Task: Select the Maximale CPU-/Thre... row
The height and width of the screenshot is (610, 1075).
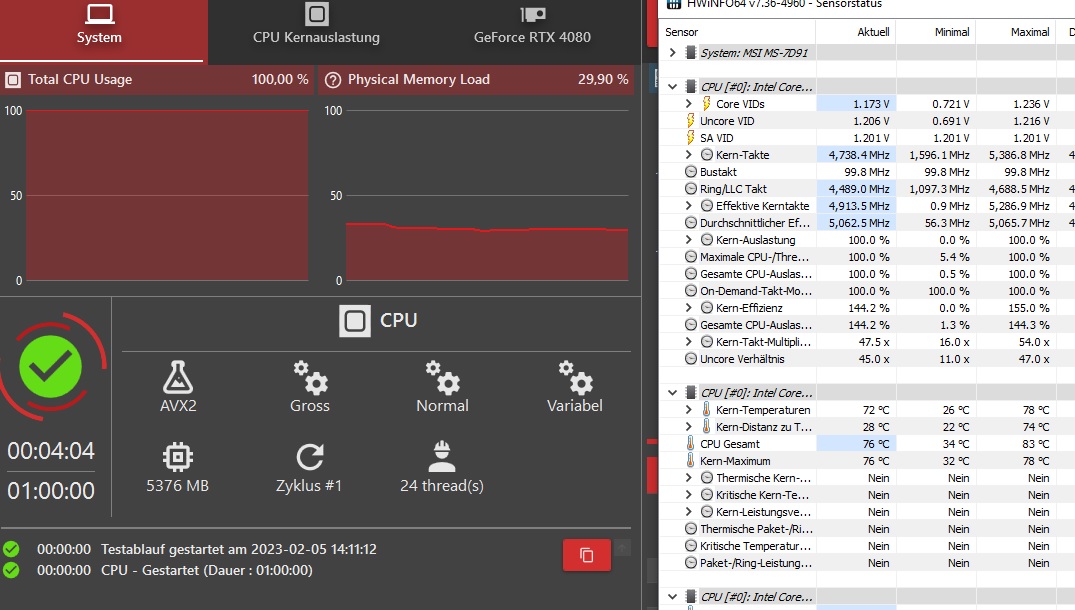Action: (867, 257)
